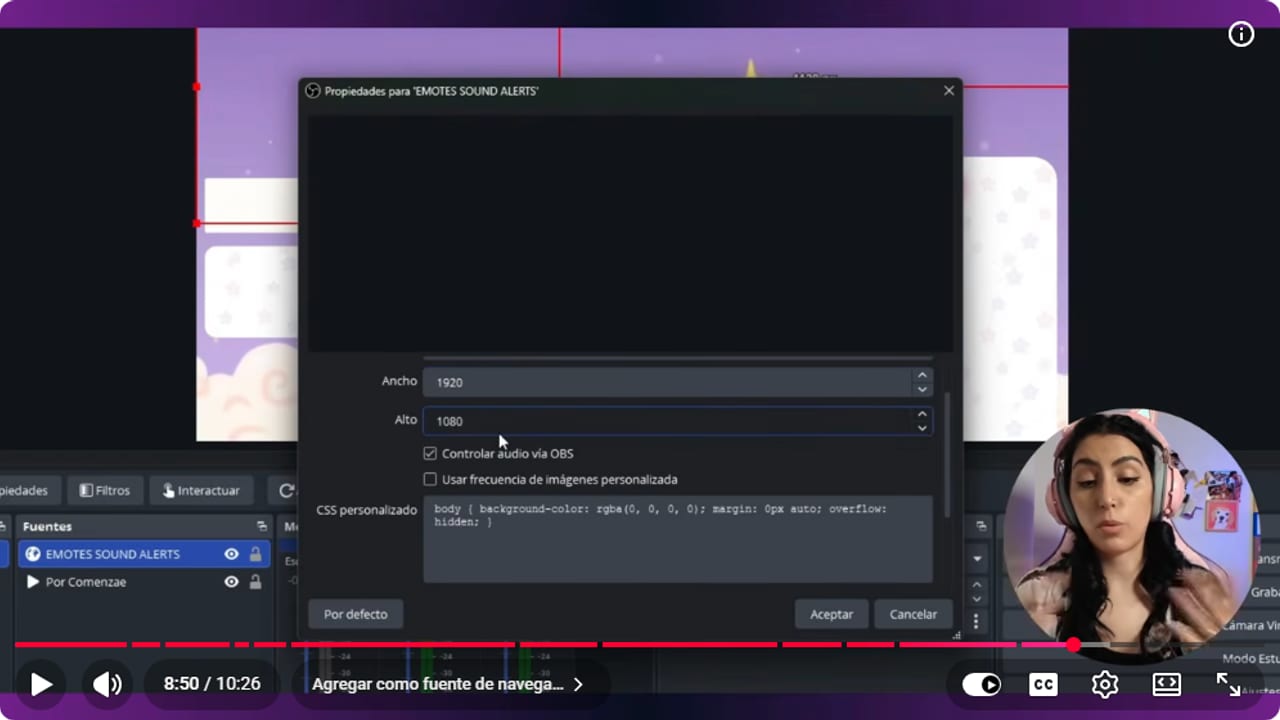Screen dimensions: 1280x720
Task: Click inside the CSS personalizado text box
Action: coord(678,539)
